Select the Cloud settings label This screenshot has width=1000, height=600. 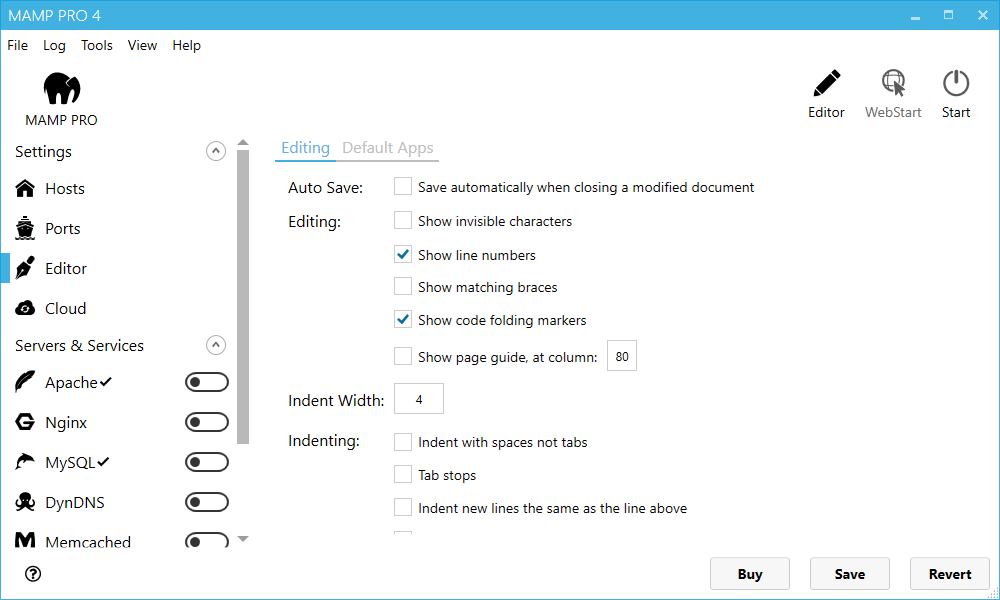point(66,309)
